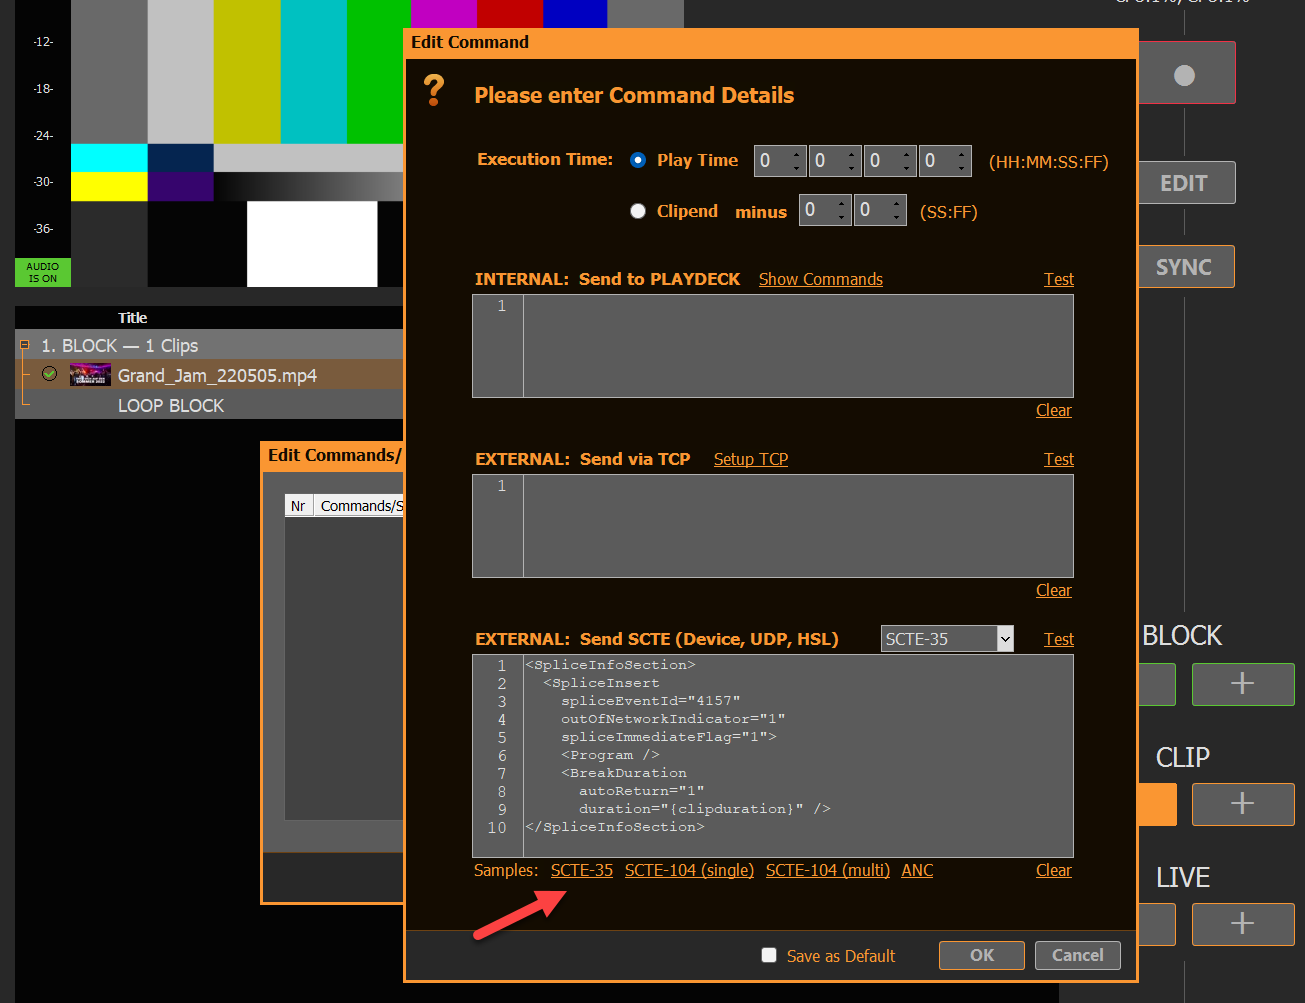This screenshot has width=1305, height=1003.
Task: Collapse the 1. BLOCK tree node
Action: coord(25,345)
